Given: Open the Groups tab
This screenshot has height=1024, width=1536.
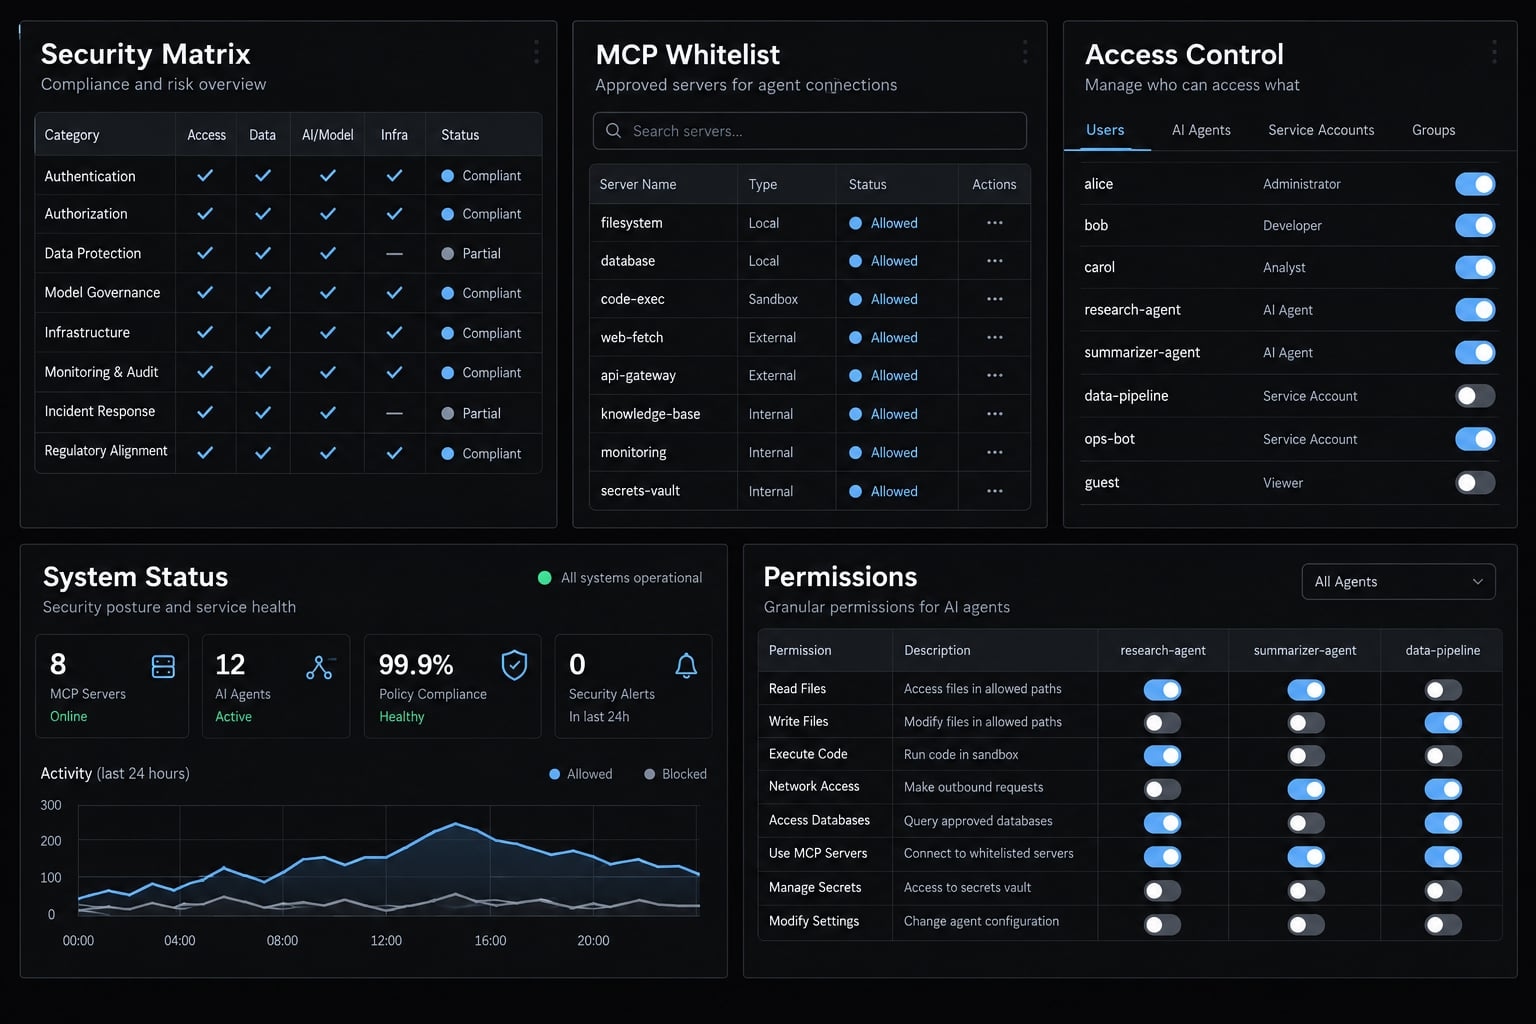Looking at the screenshot, I should click(x=1433, y=130).
